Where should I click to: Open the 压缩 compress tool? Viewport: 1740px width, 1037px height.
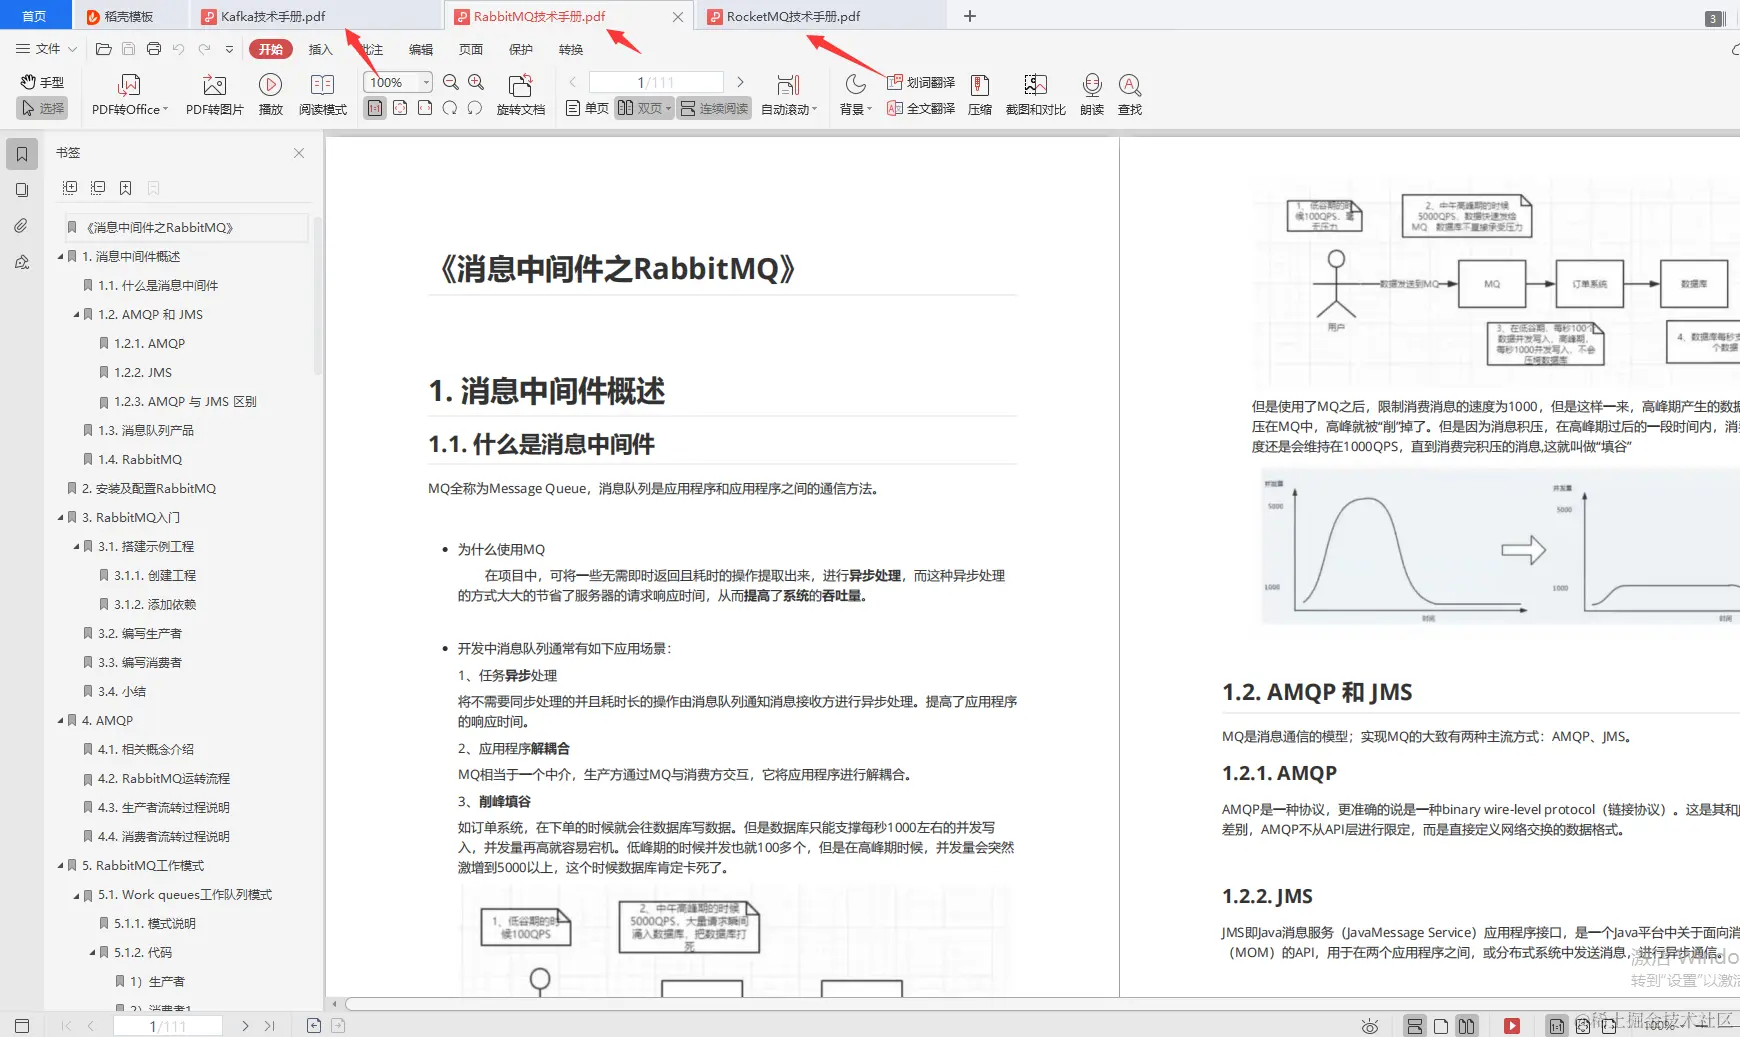click(980, 95)
